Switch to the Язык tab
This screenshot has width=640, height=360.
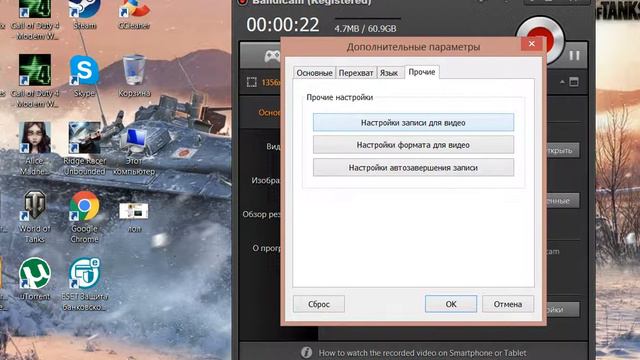[x=389, y=73]
